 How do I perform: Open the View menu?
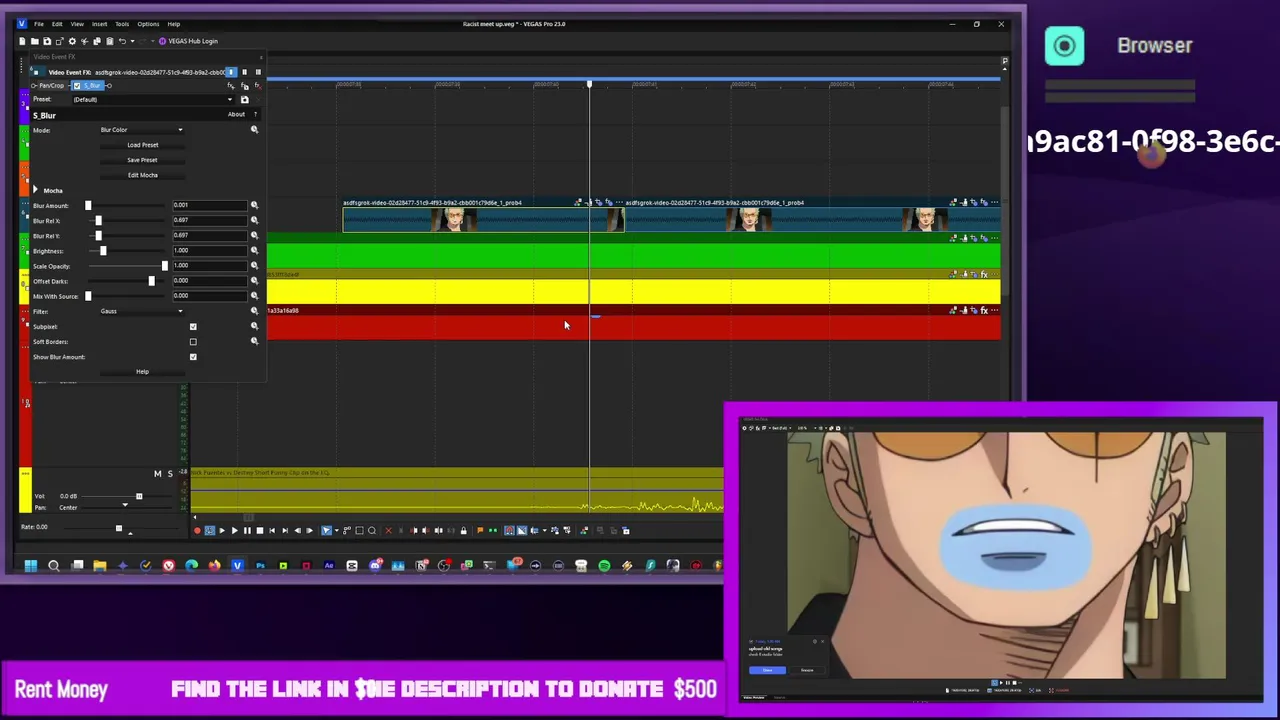(x=77, y=24)
